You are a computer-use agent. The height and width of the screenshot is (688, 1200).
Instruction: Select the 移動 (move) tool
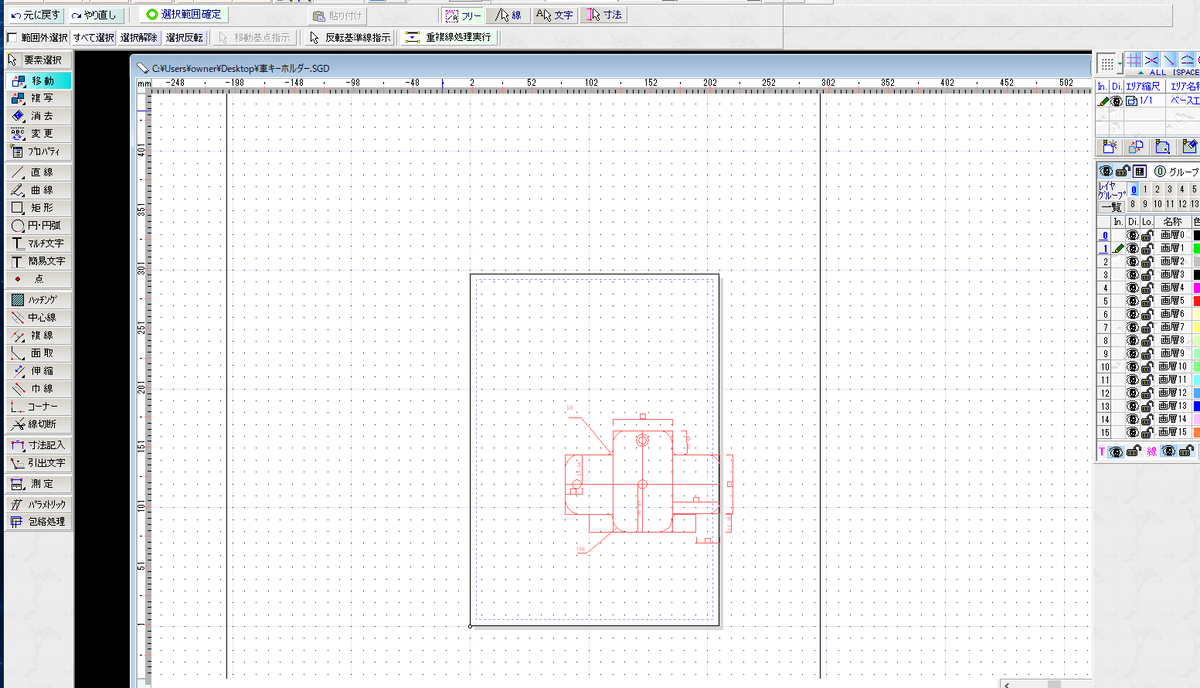click(38, 80)
